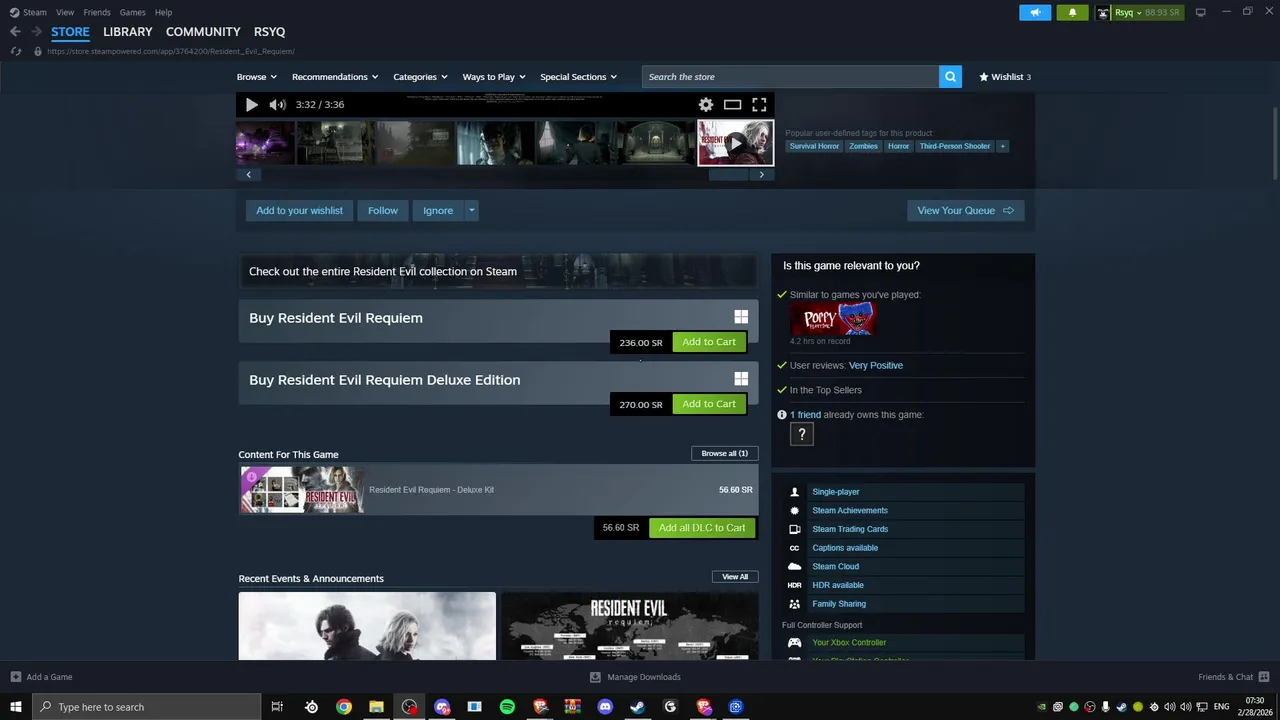Open Discord from the taskbar
Screen dimensions: 1280x720
605,707
